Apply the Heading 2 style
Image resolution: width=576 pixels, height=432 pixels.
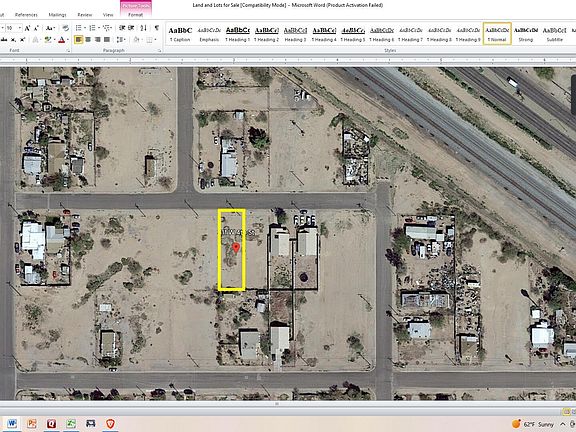(267, 34)
